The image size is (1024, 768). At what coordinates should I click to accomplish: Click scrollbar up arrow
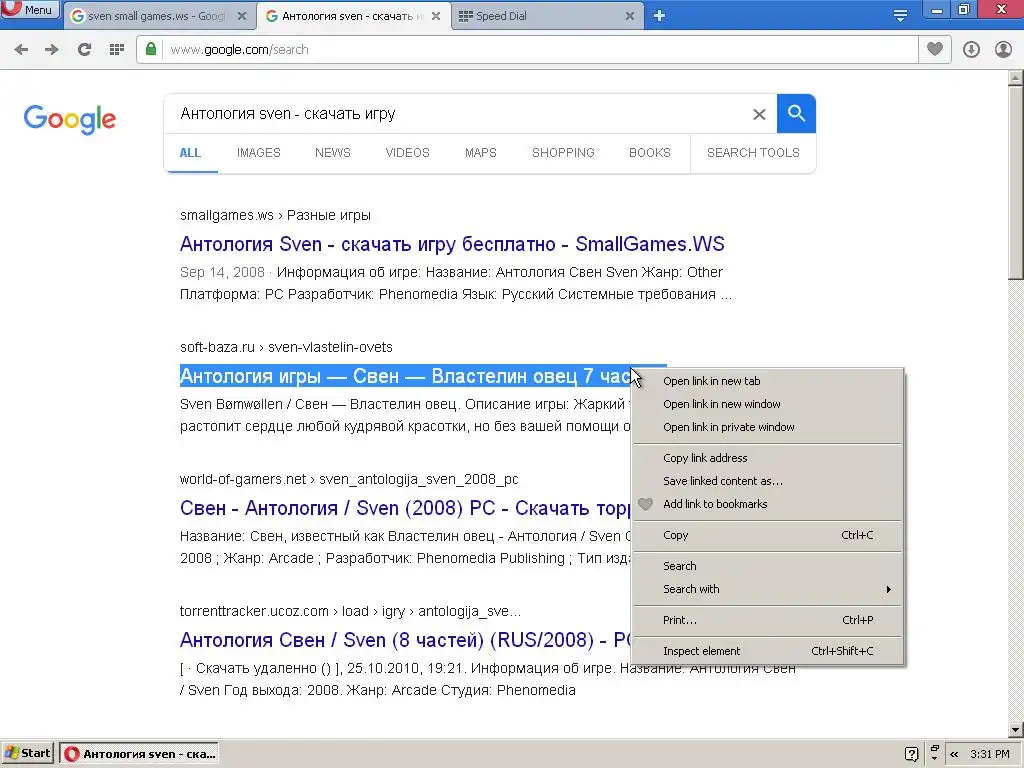click(x=1016, y=78)
